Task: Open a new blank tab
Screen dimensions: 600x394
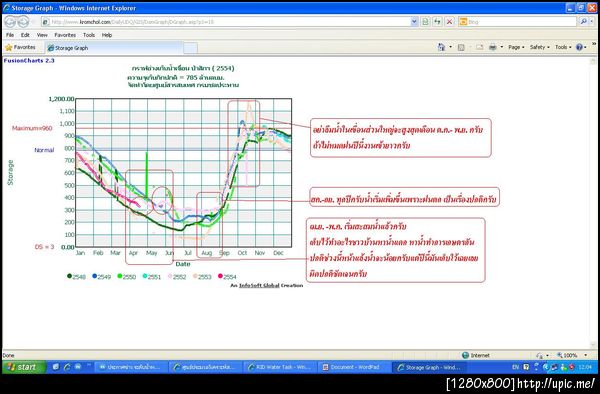Action: 191,48
